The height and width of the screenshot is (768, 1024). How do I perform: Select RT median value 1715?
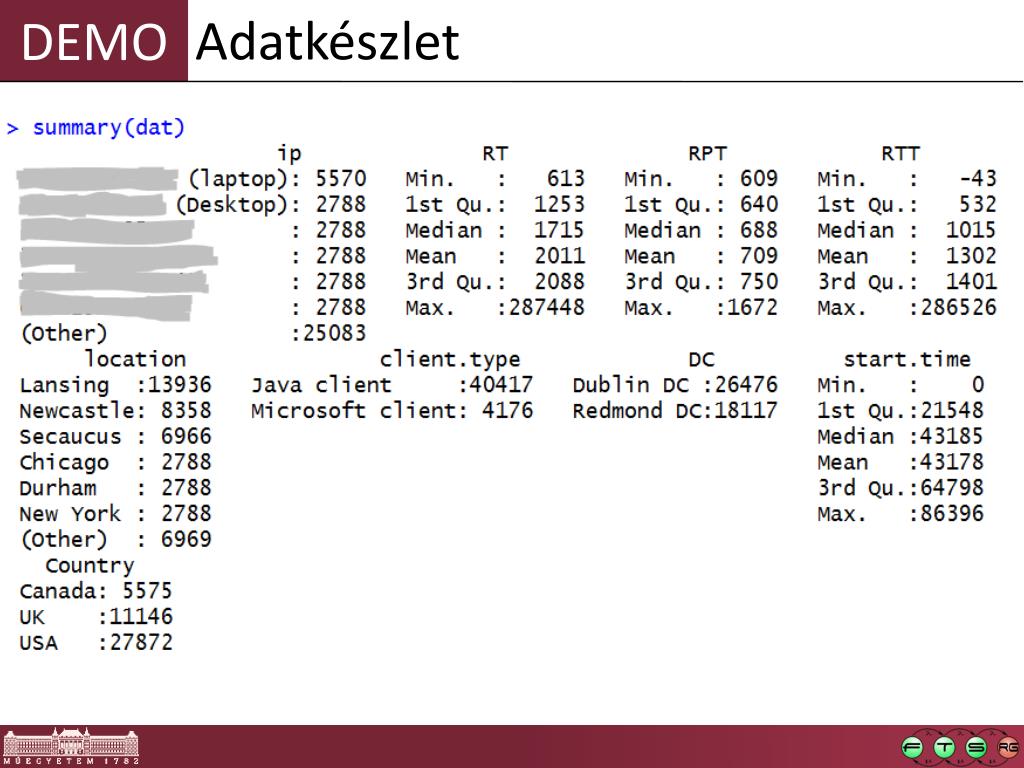click(x=559, y=230)
